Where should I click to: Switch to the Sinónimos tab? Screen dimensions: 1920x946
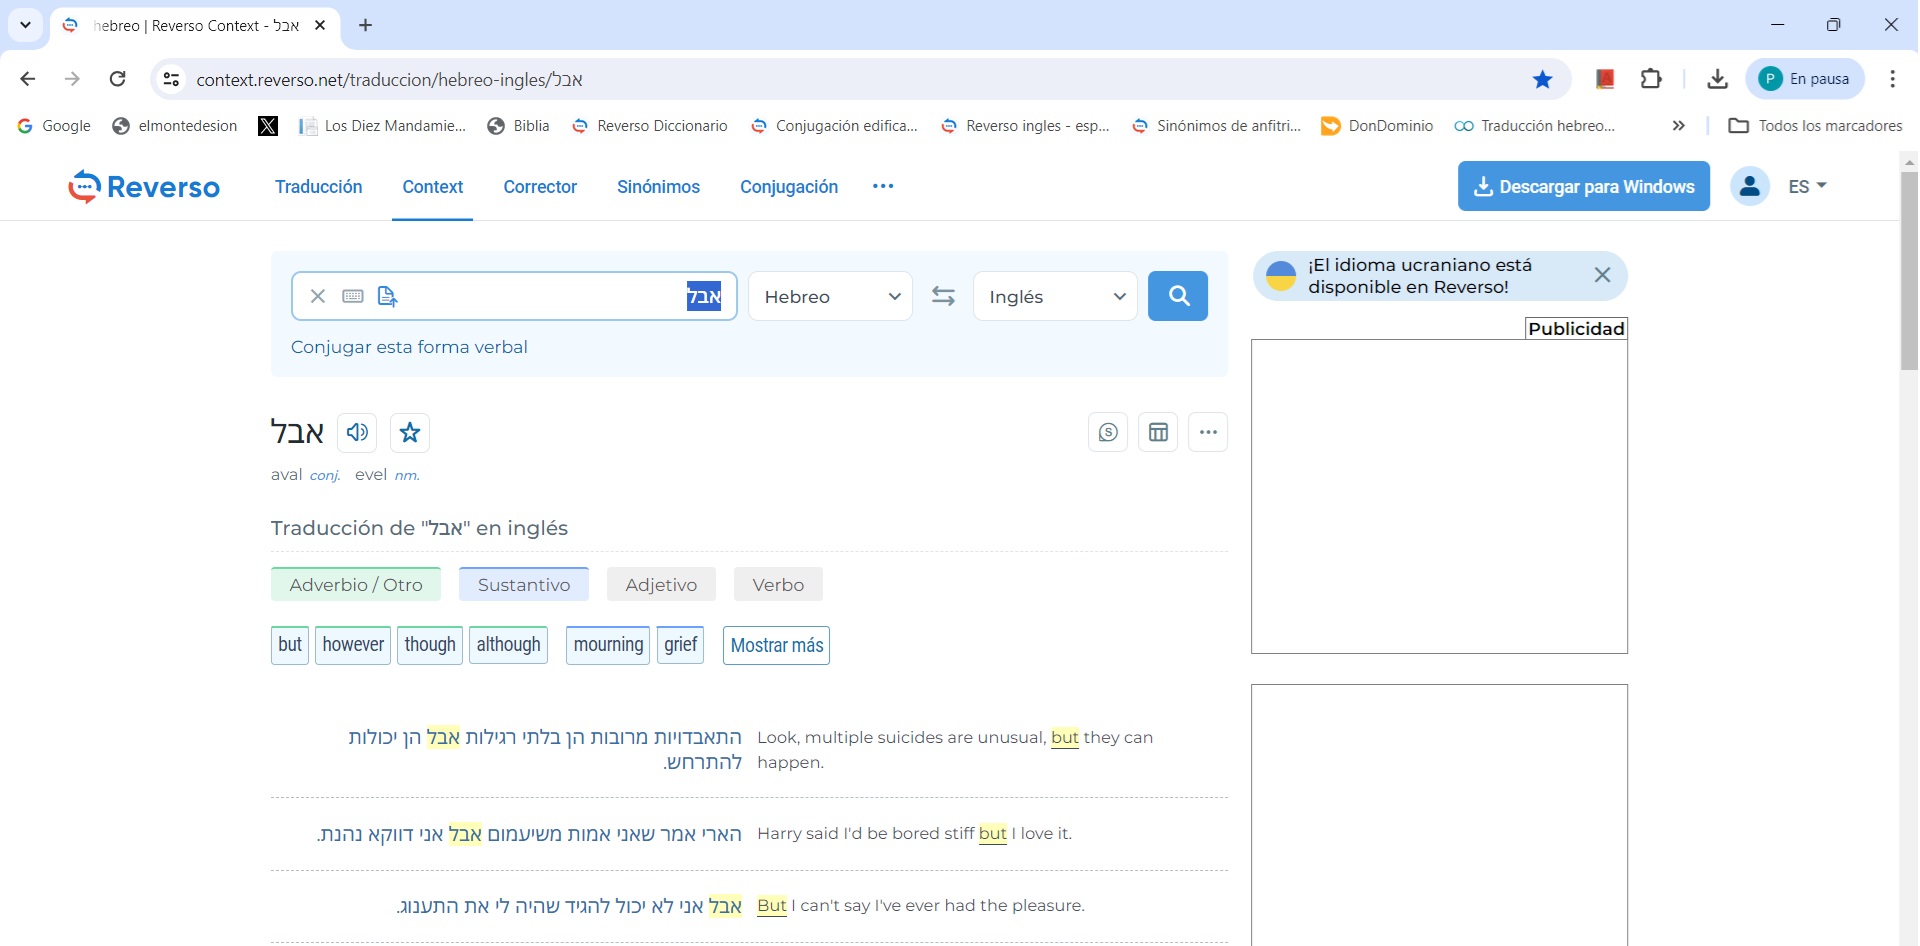[x=658, y=187]
